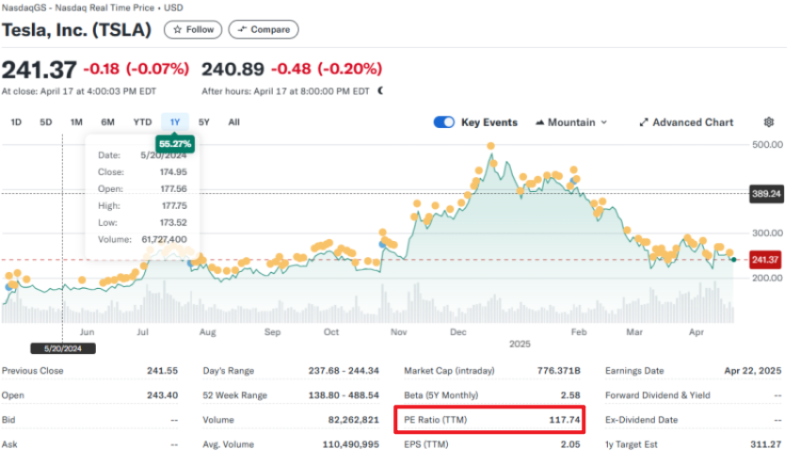Select the 5D time range tab
The width and height of the screenshot is (800, 465).
coord(46,122)
